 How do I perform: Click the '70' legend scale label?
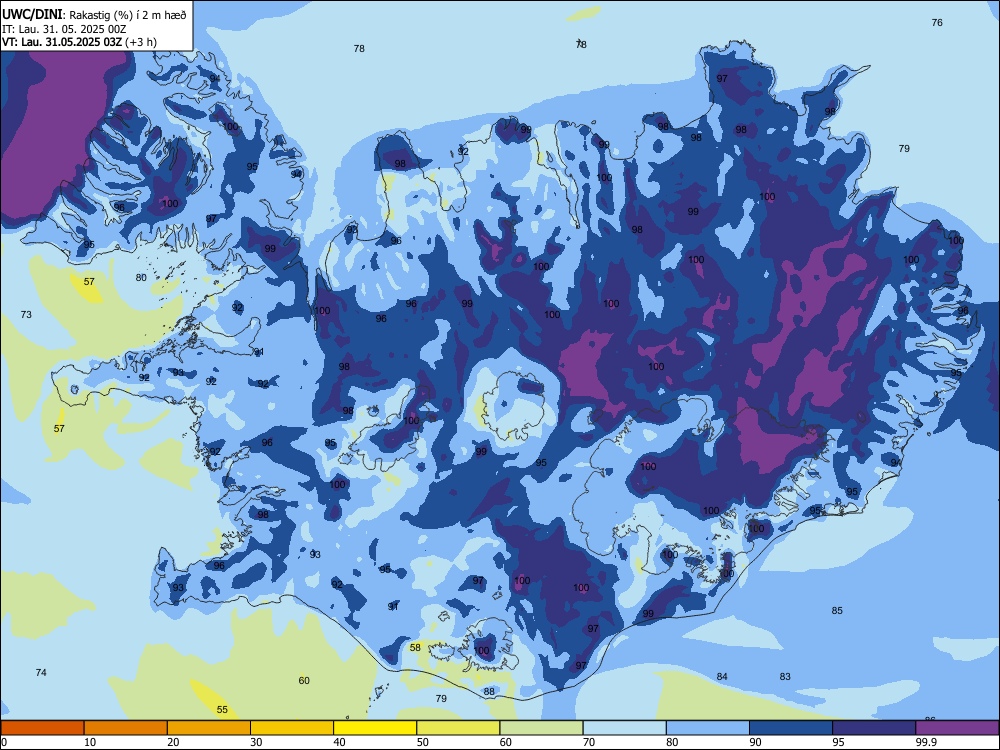click(x=589, y=742)
